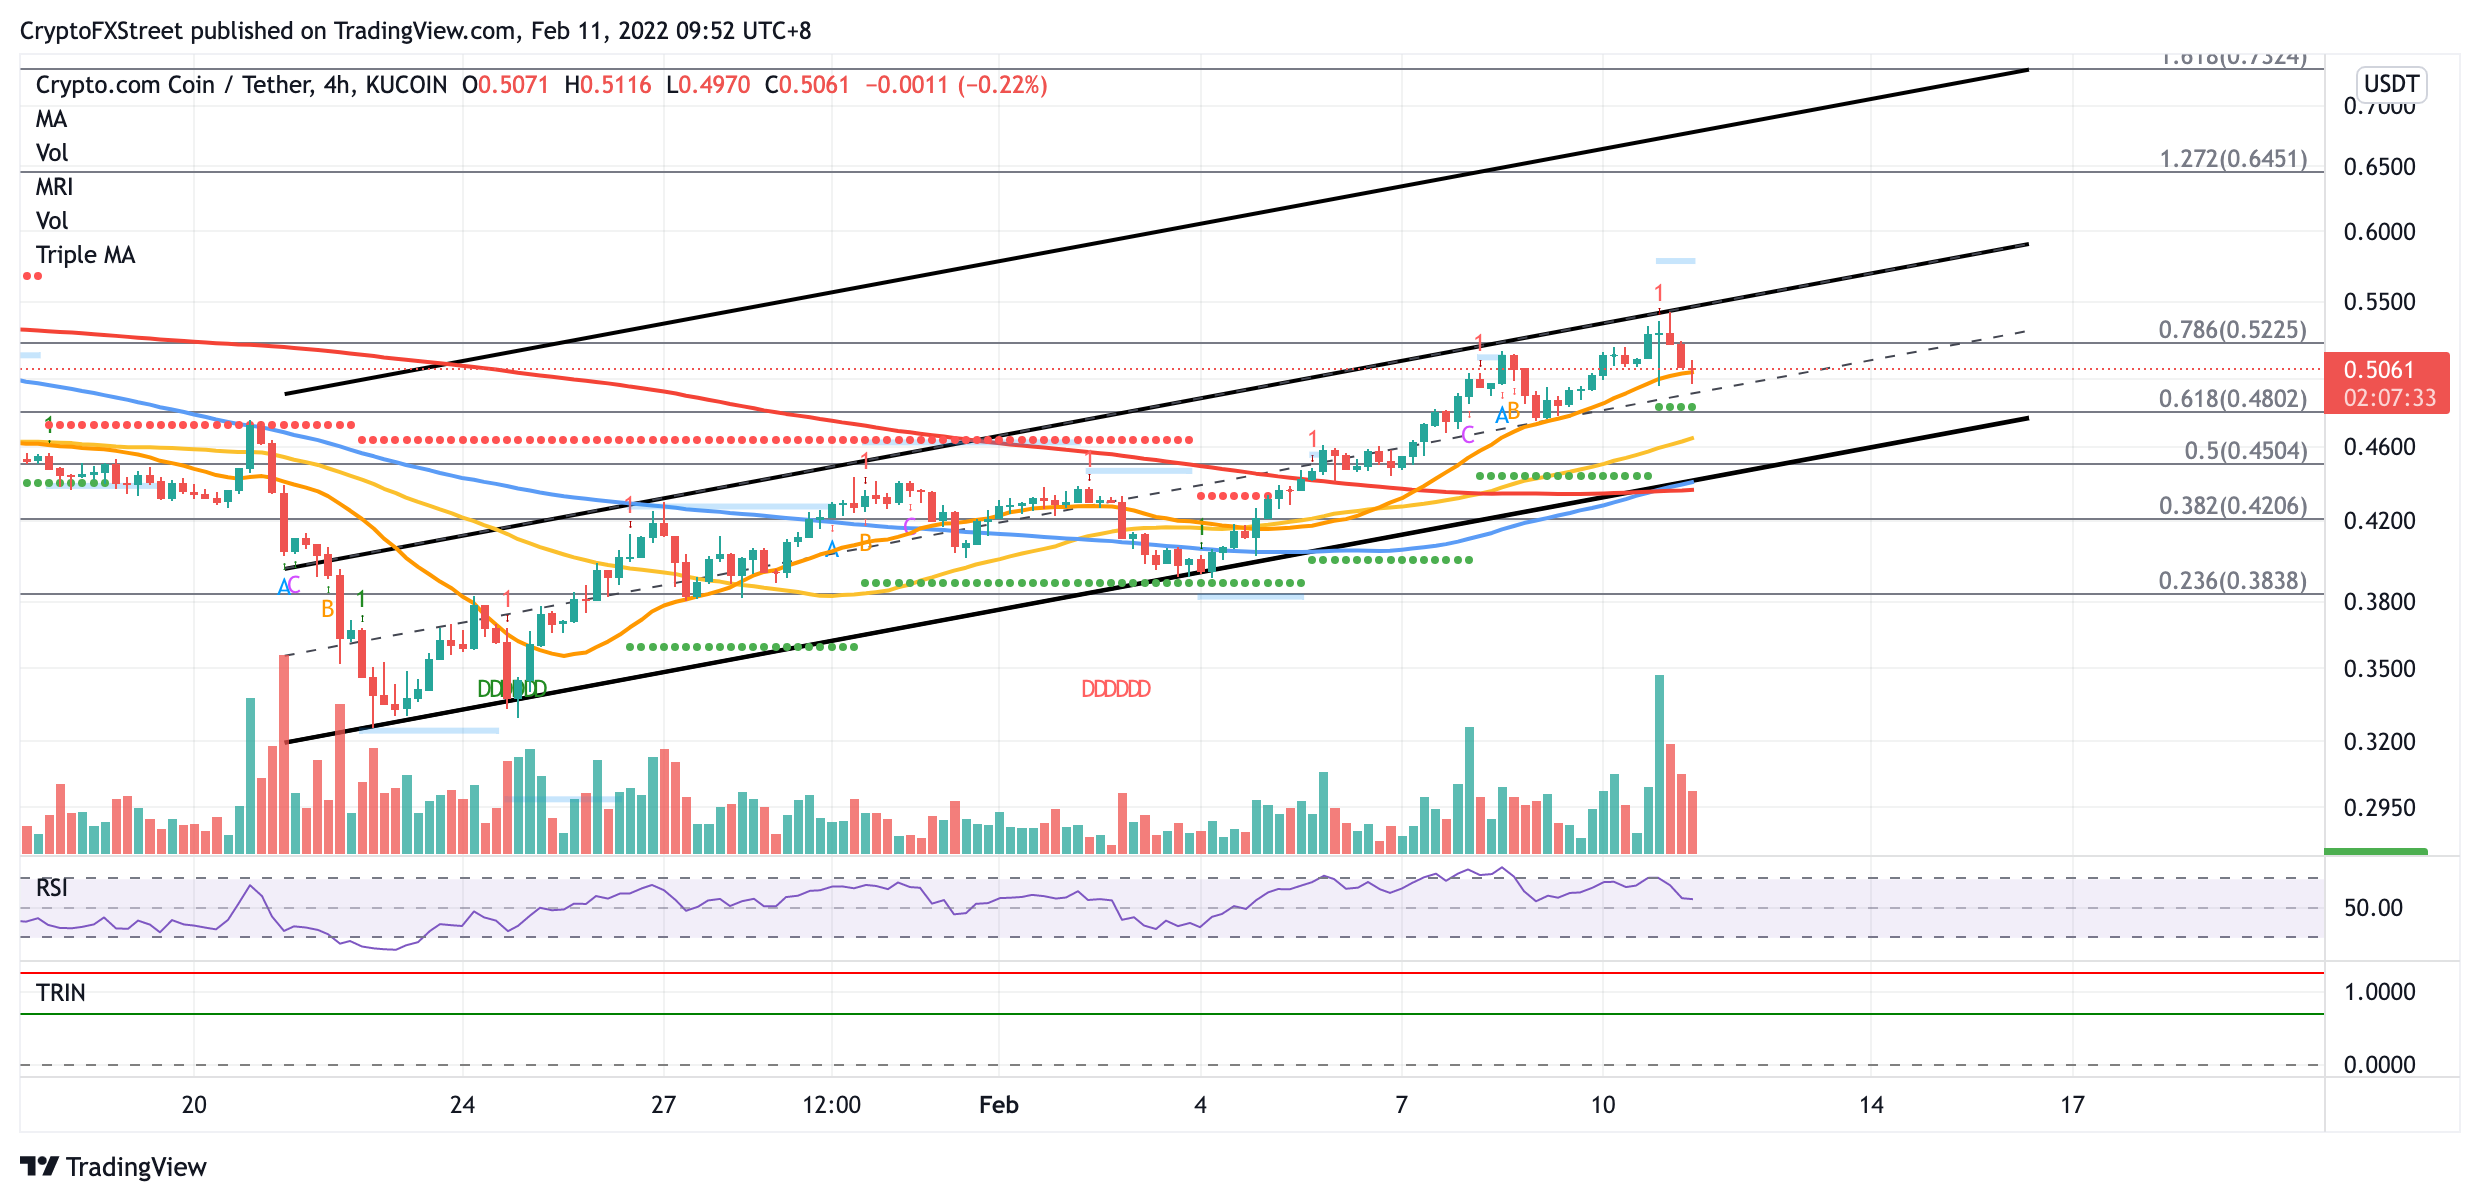
Task: Select the MRI indicator label
Action: [54, 187]
